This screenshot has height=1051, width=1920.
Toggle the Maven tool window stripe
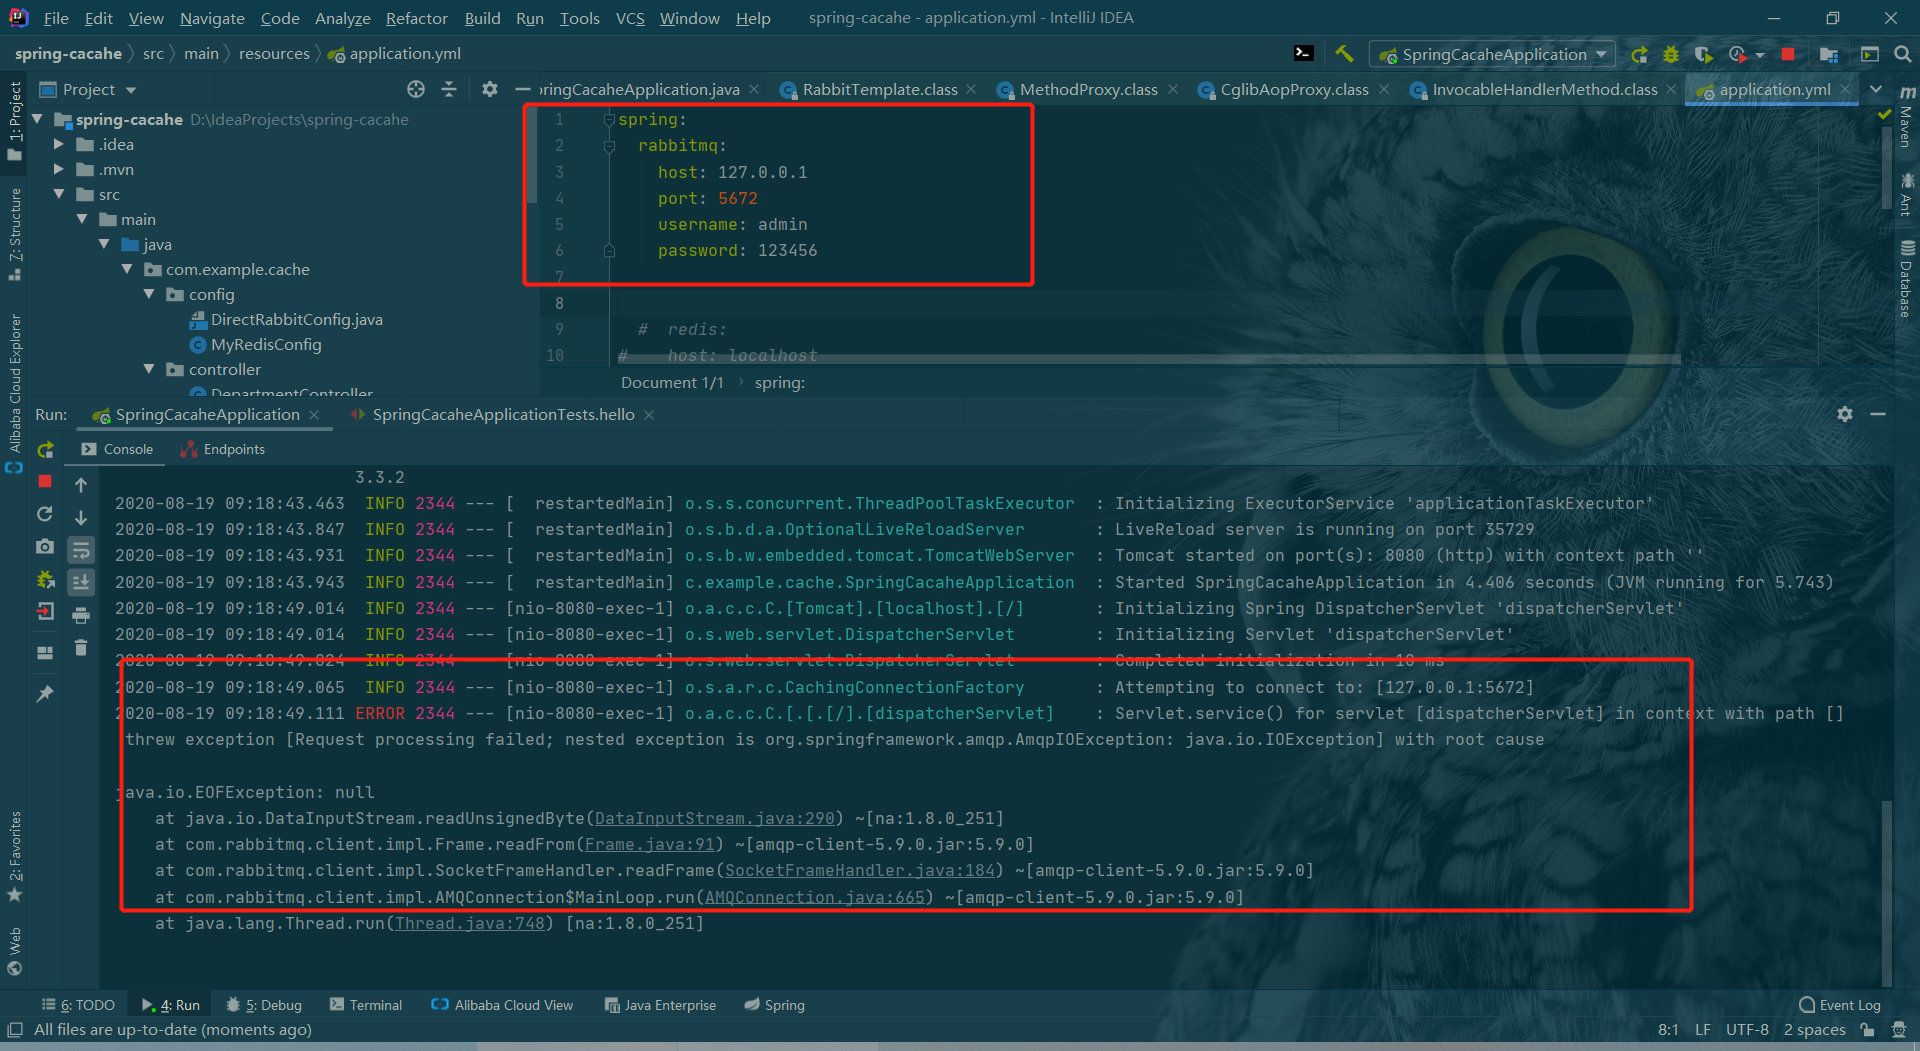pyautogui.click(x=1906, y=117)
